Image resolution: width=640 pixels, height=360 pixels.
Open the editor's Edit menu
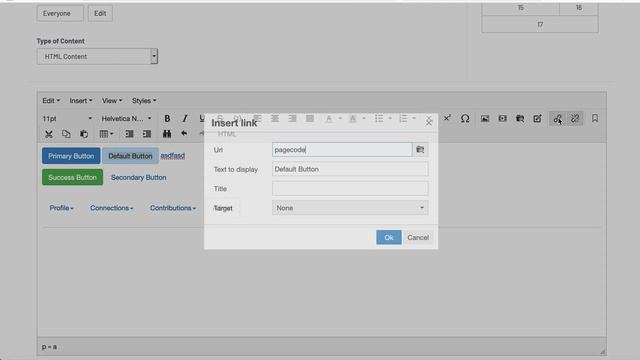51,100
